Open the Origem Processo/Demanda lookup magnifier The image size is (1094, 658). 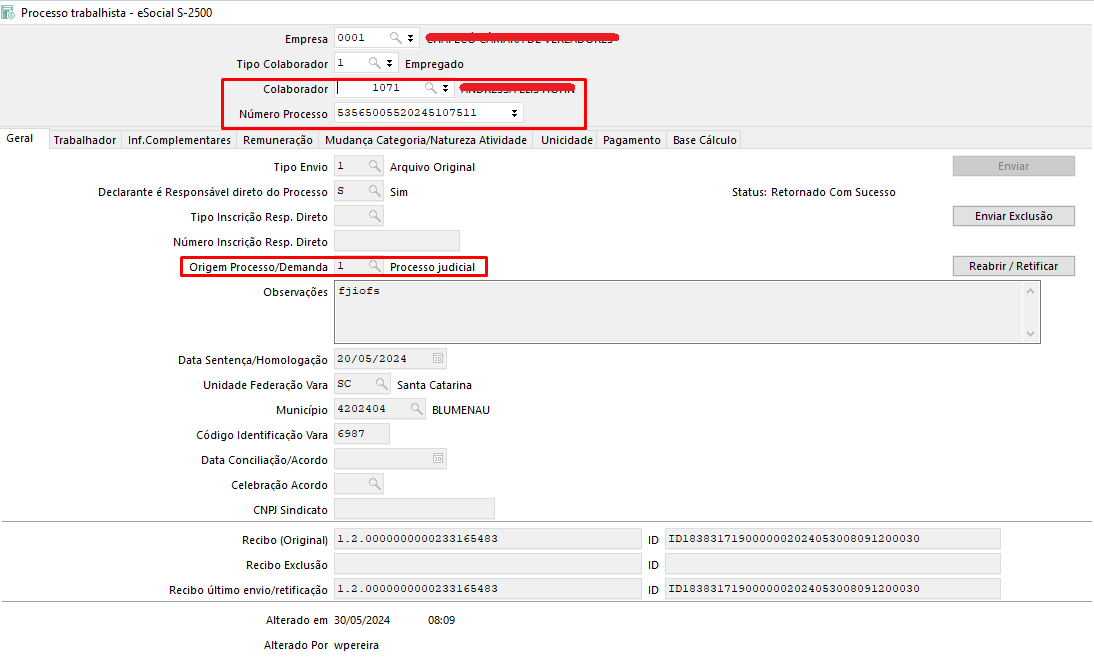coord(375,266)
